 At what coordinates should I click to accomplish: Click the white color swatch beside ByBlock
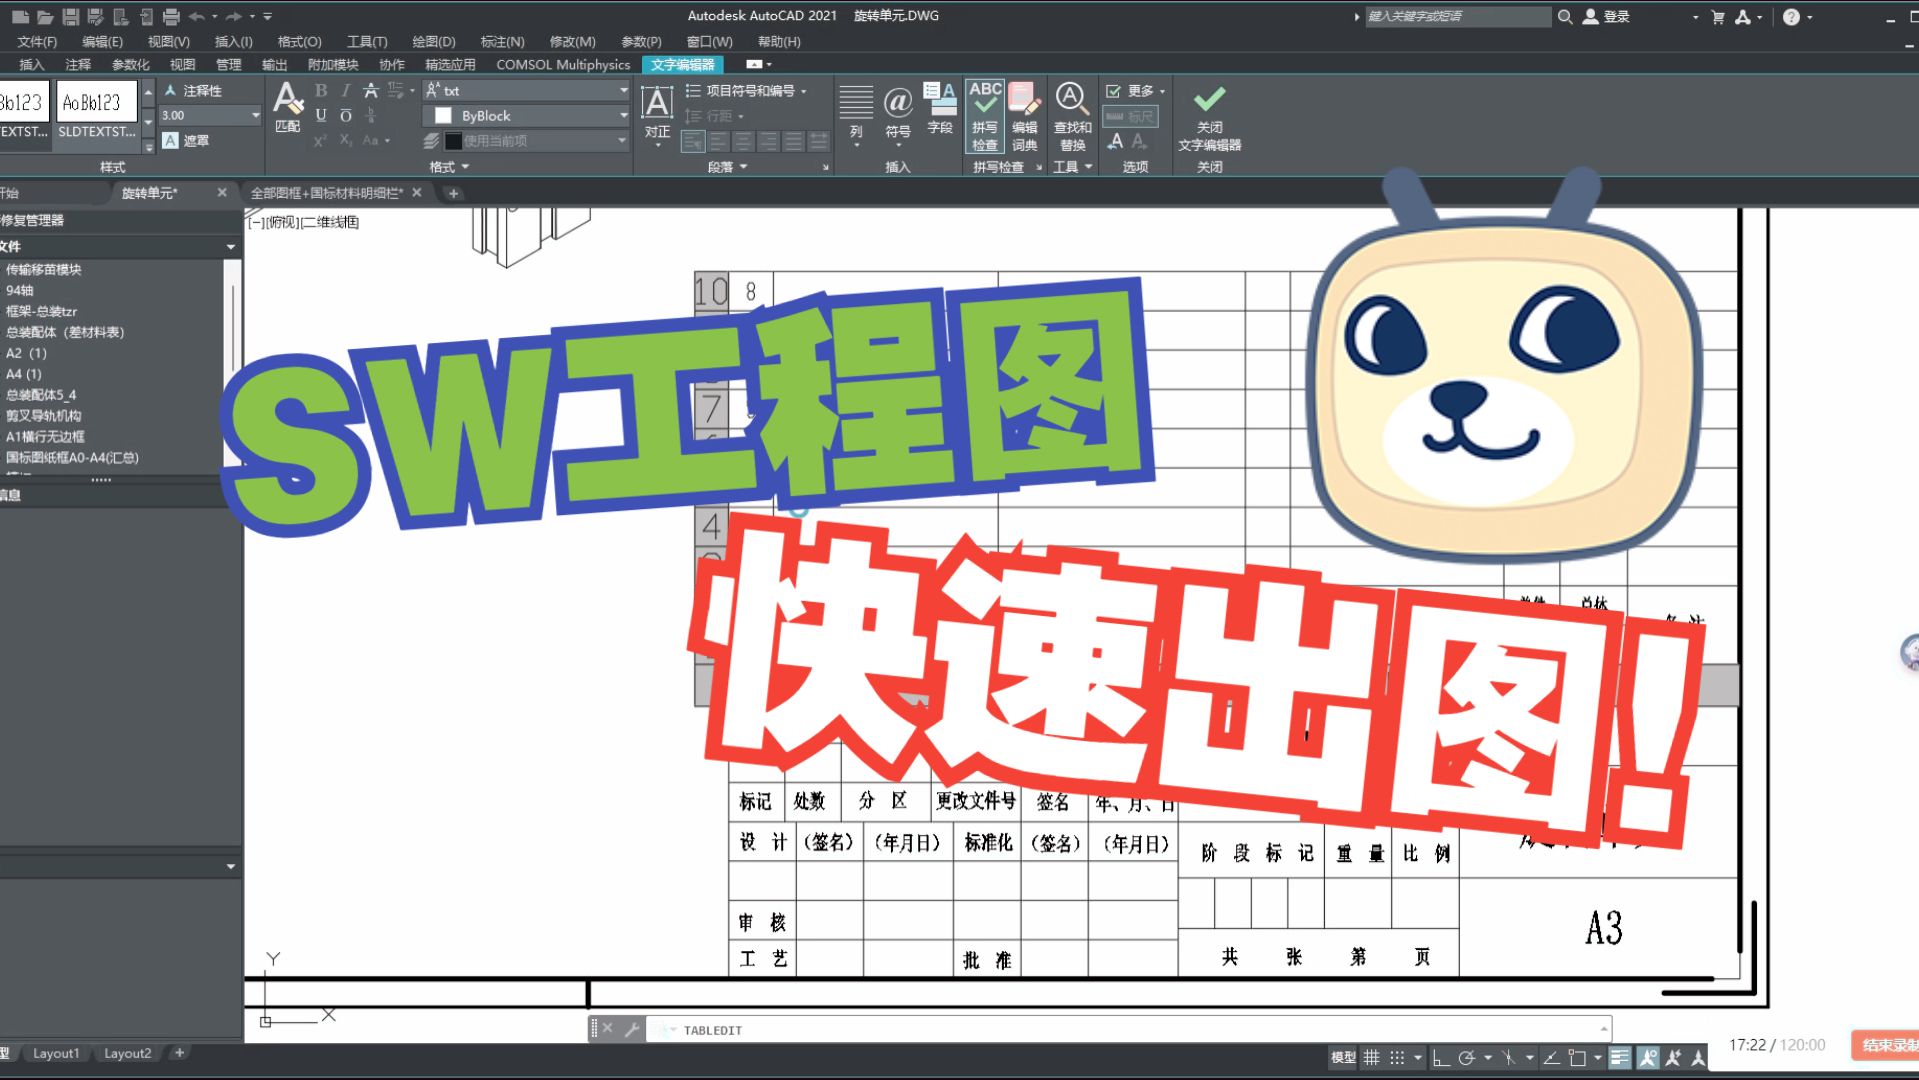(x=443, y=115)
